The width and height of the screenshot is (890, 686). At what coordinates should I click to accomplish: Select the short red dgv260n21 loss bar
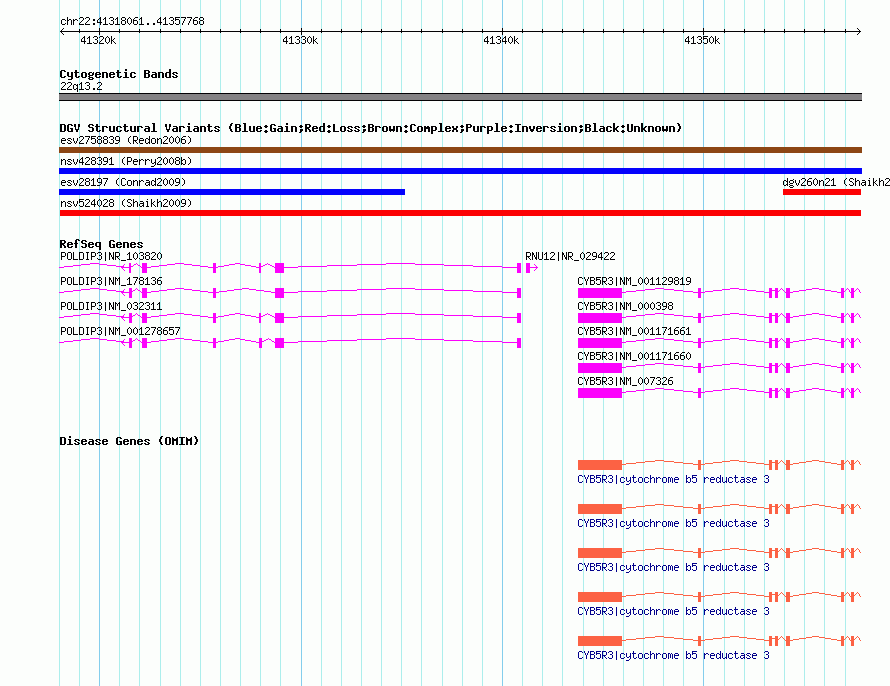coord(822,192)
